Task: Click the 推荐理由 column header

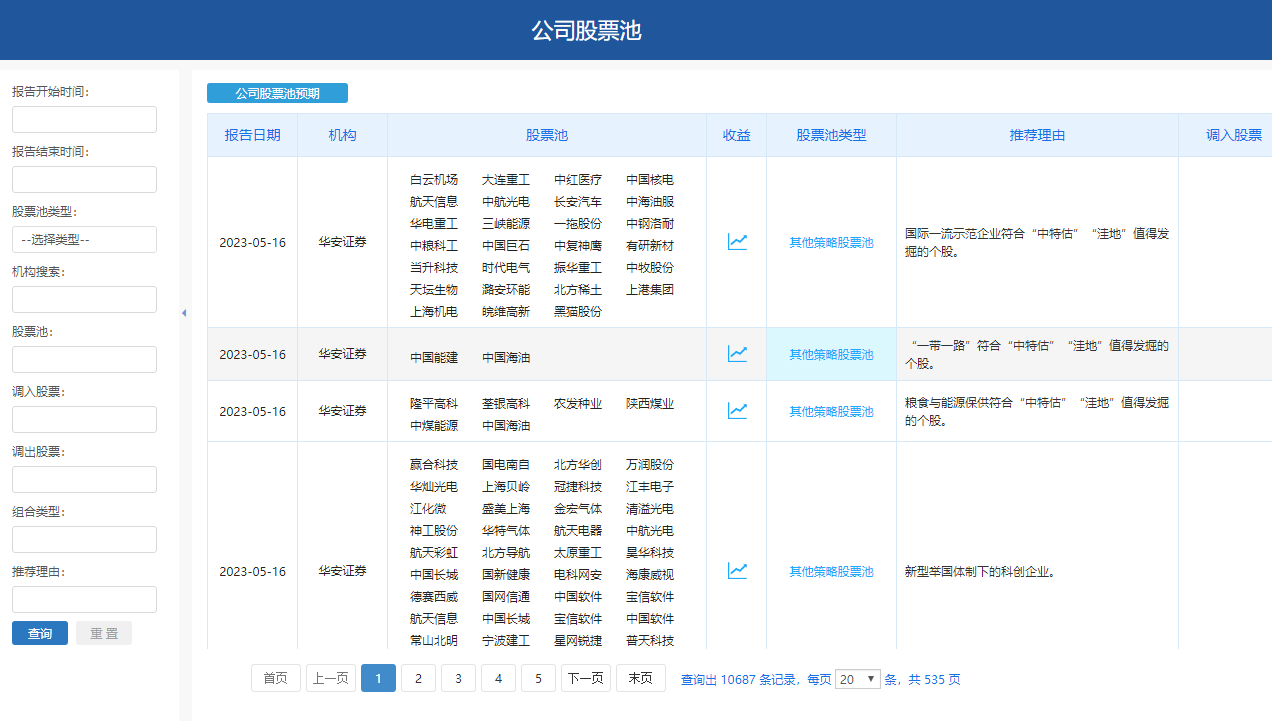Action: (x=1037, y=135)
